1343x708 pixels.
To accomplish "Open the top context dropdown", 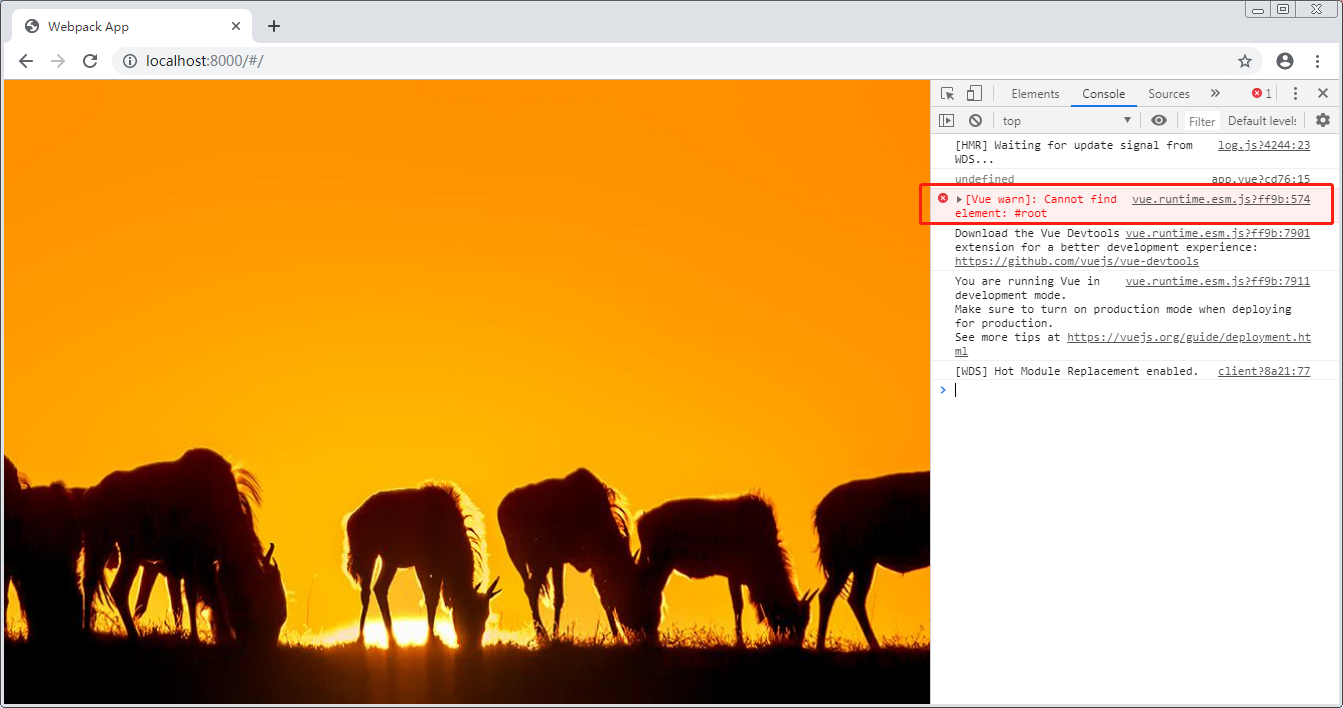I will point(1067,120).
